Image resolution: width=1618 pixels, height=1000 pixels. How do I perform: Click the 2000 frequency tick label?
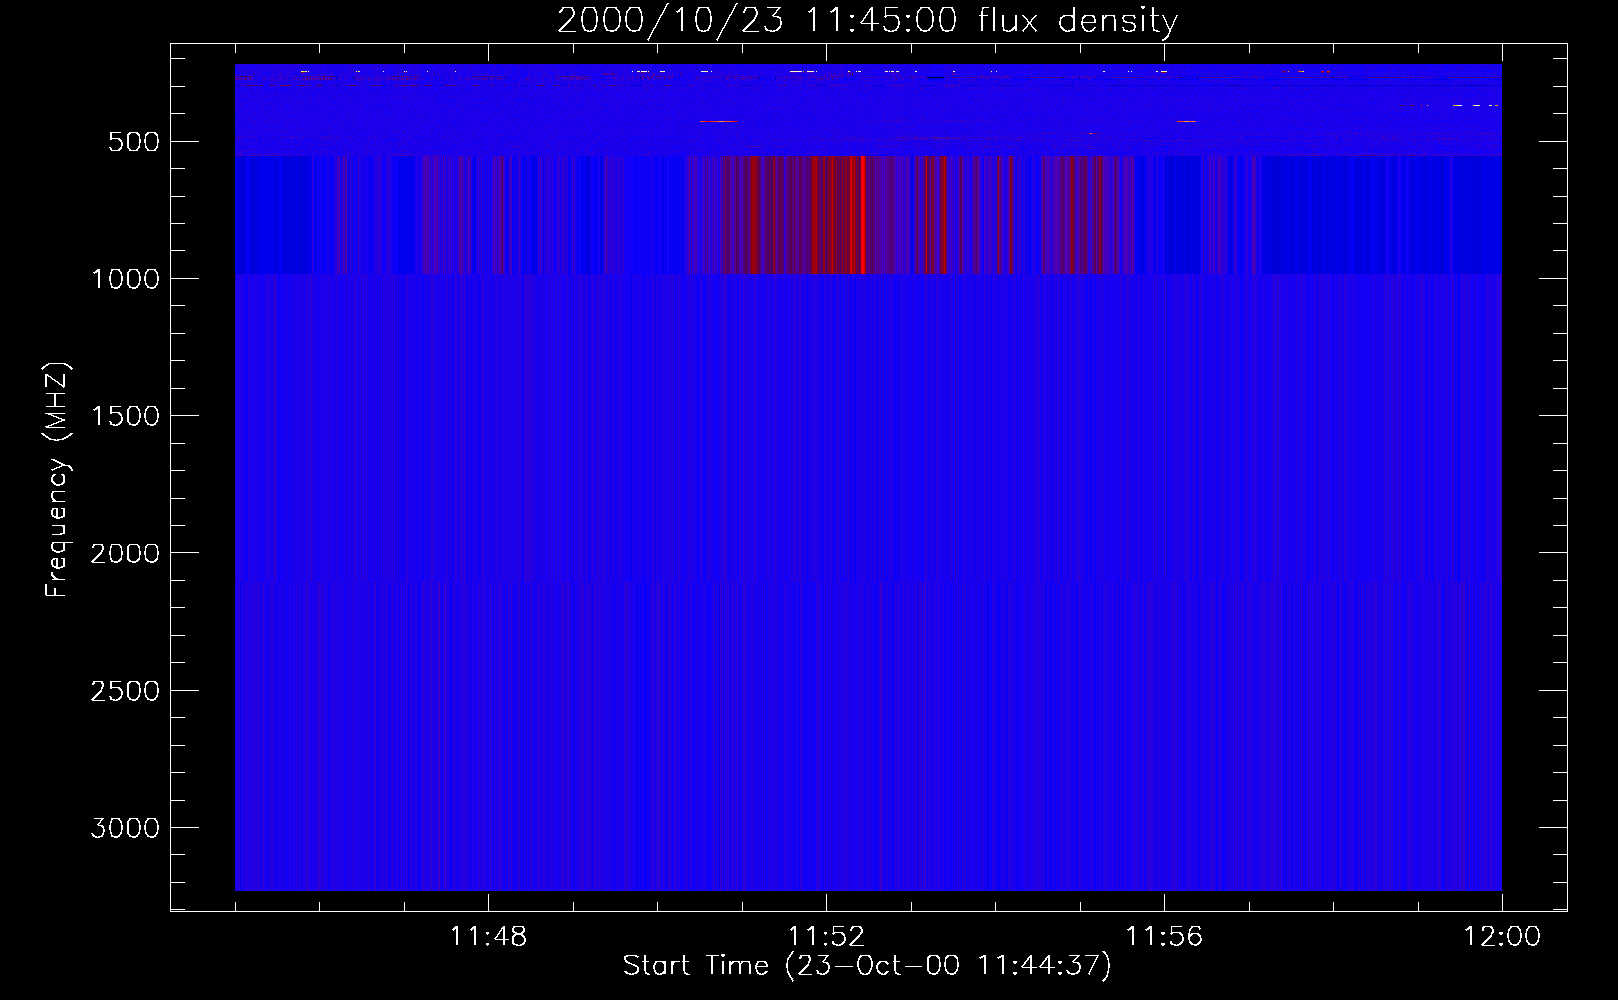click(x=125, y=553)
